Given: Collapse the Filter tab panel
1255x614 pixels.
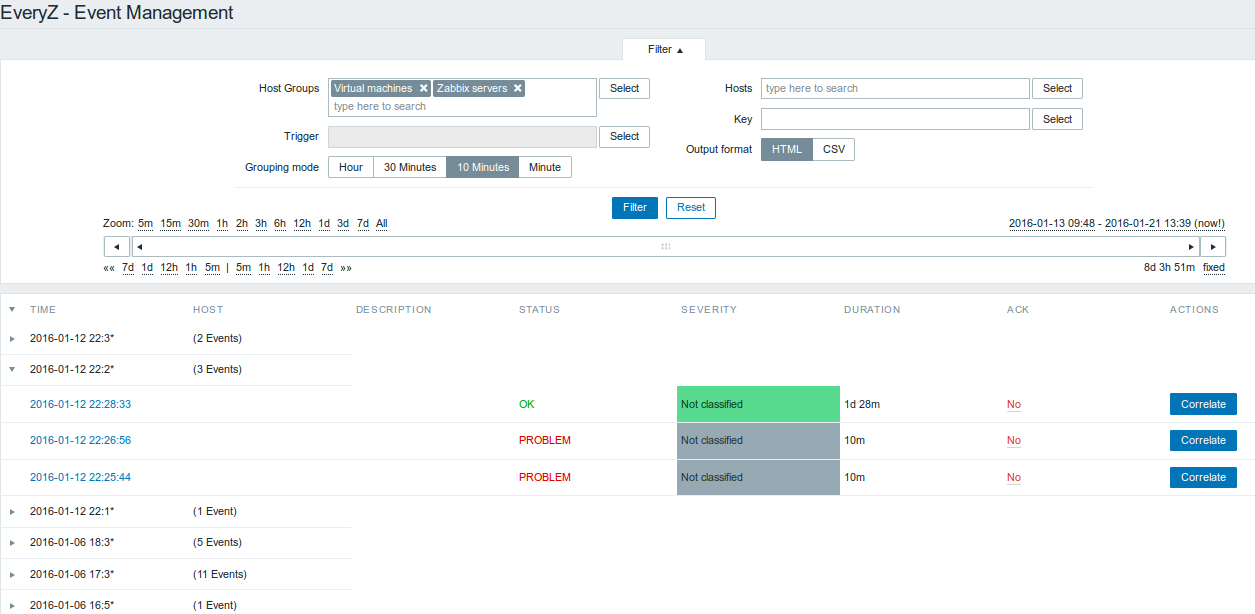Looking at the screenshot, I should tap(664, 49).
